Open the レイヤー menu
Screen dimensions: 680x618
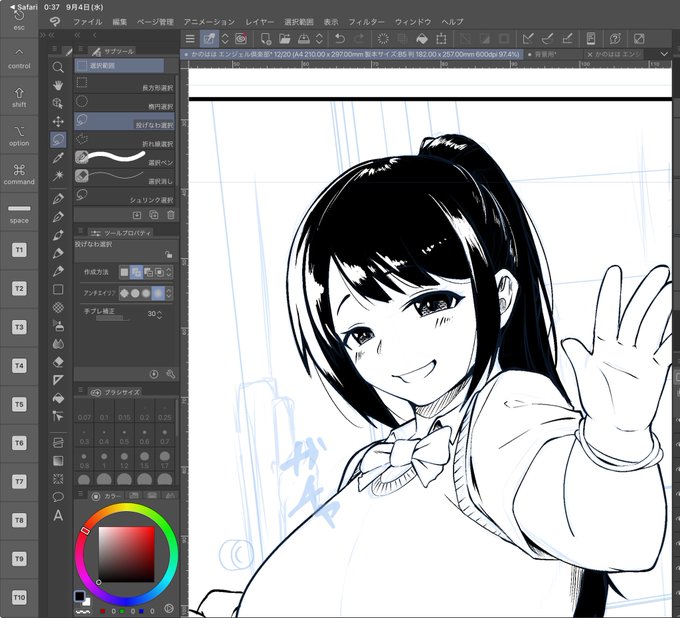[260, 22]
